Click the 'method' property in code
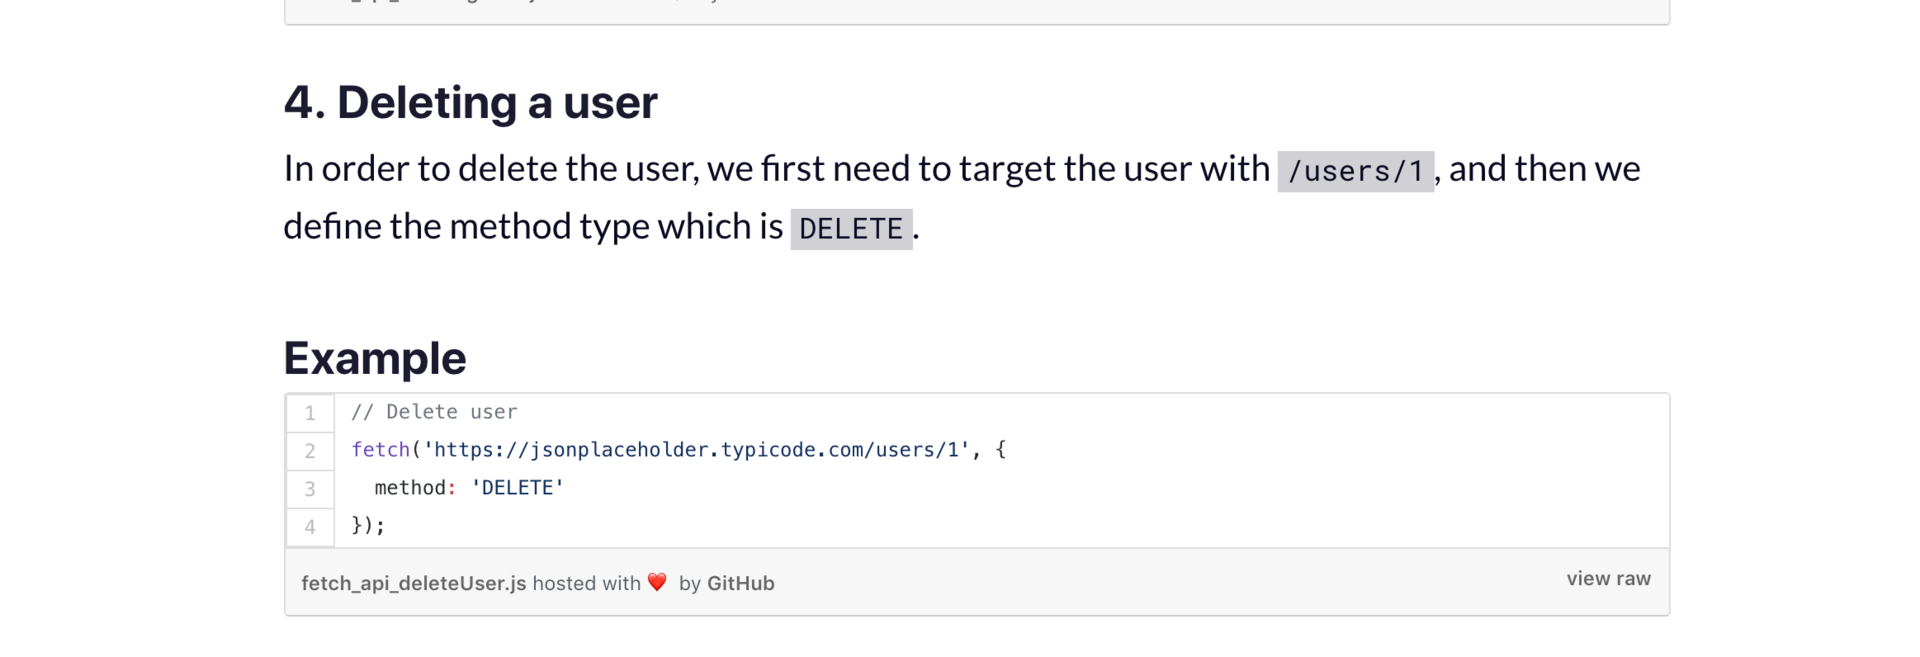Viewport: 1920px width, 657px height. (410, 488)
